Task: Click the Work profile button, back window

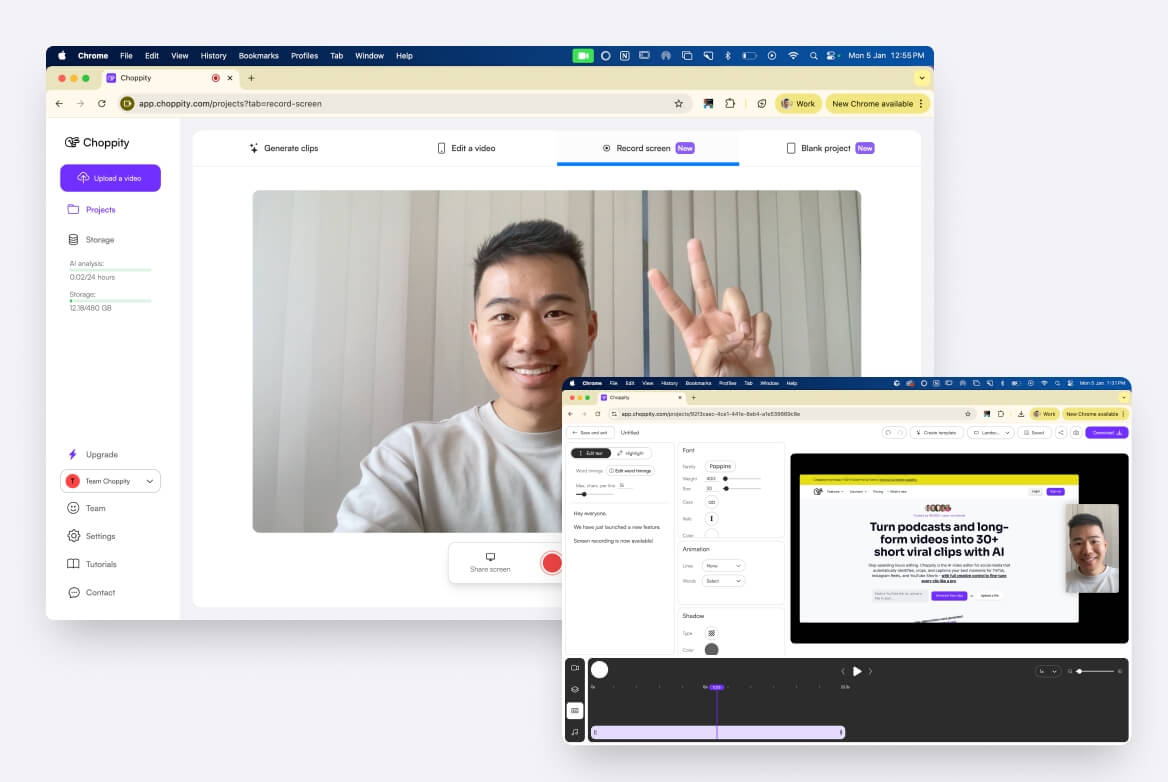Action: coord(798,104)
